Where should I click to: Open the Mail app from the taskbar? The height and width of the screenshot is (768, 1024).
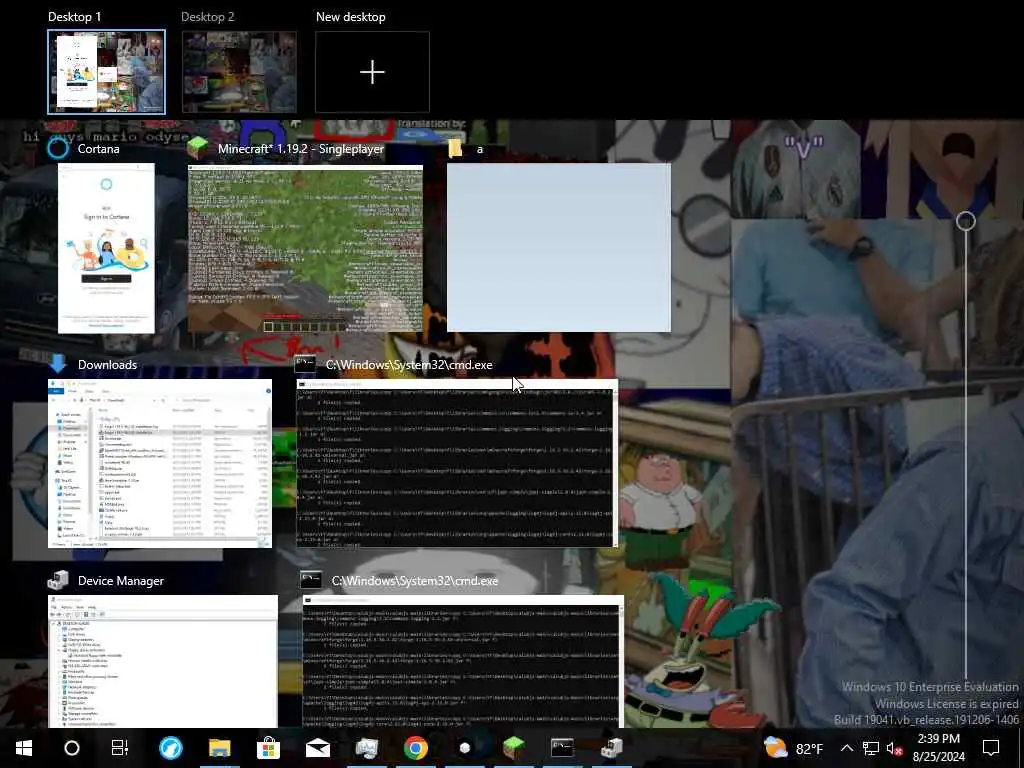317,748
